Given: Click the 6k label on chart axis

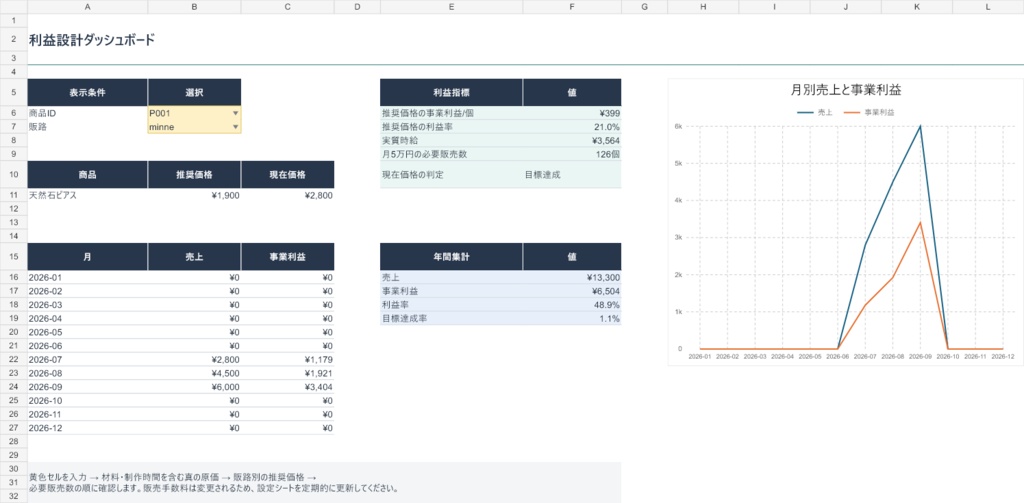Looking at the screenshot, I should [679, 126].
